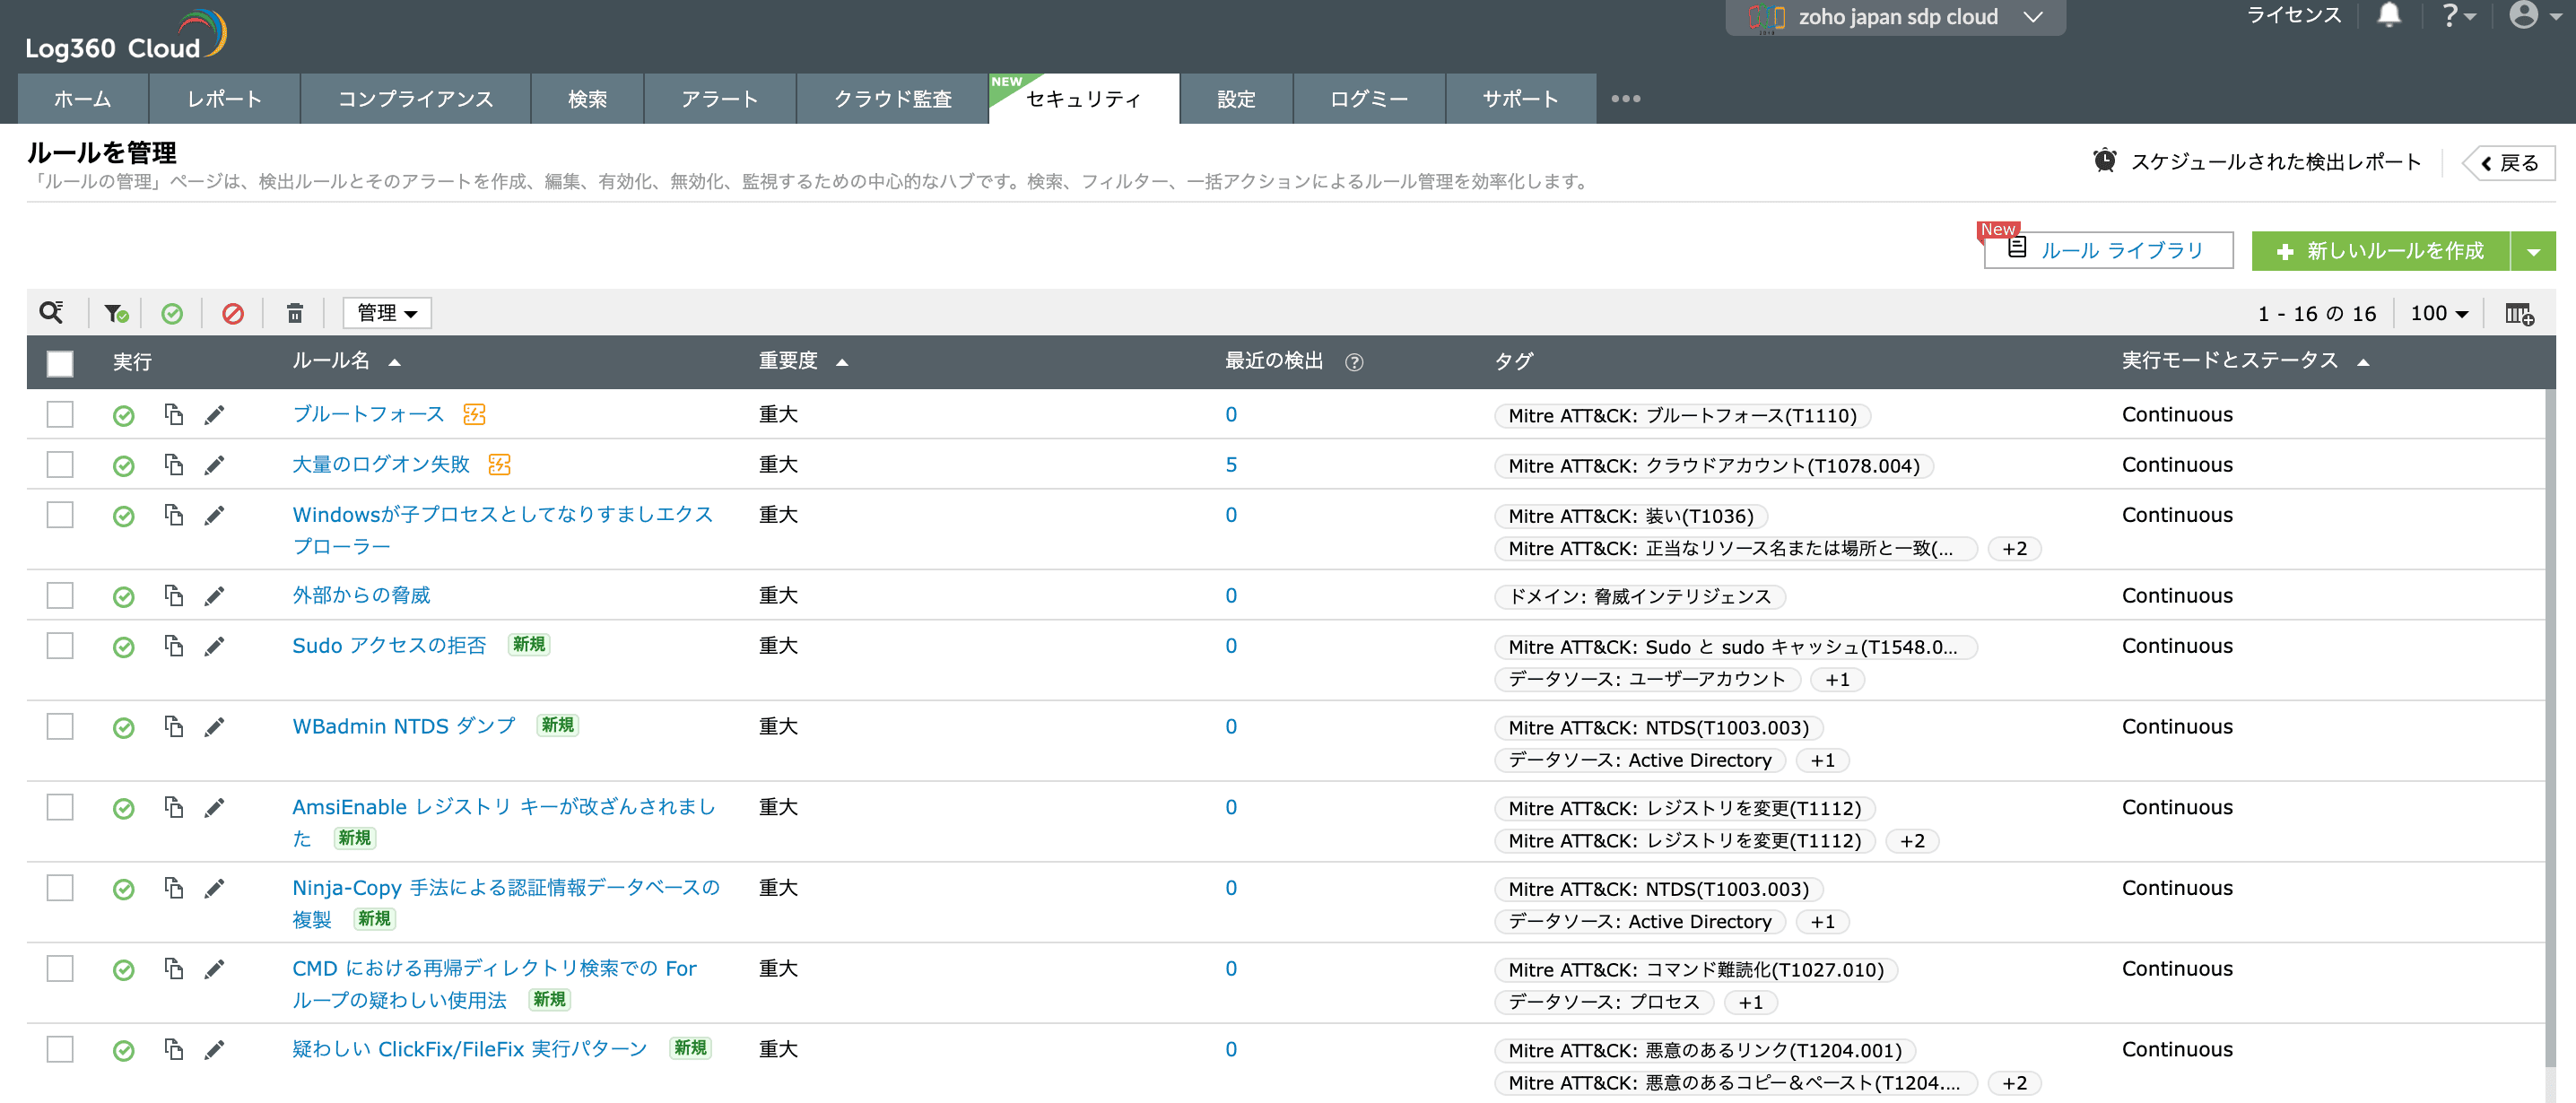
Task: Check the ブルートフォース row checkbox
Action: pos(60,414)
